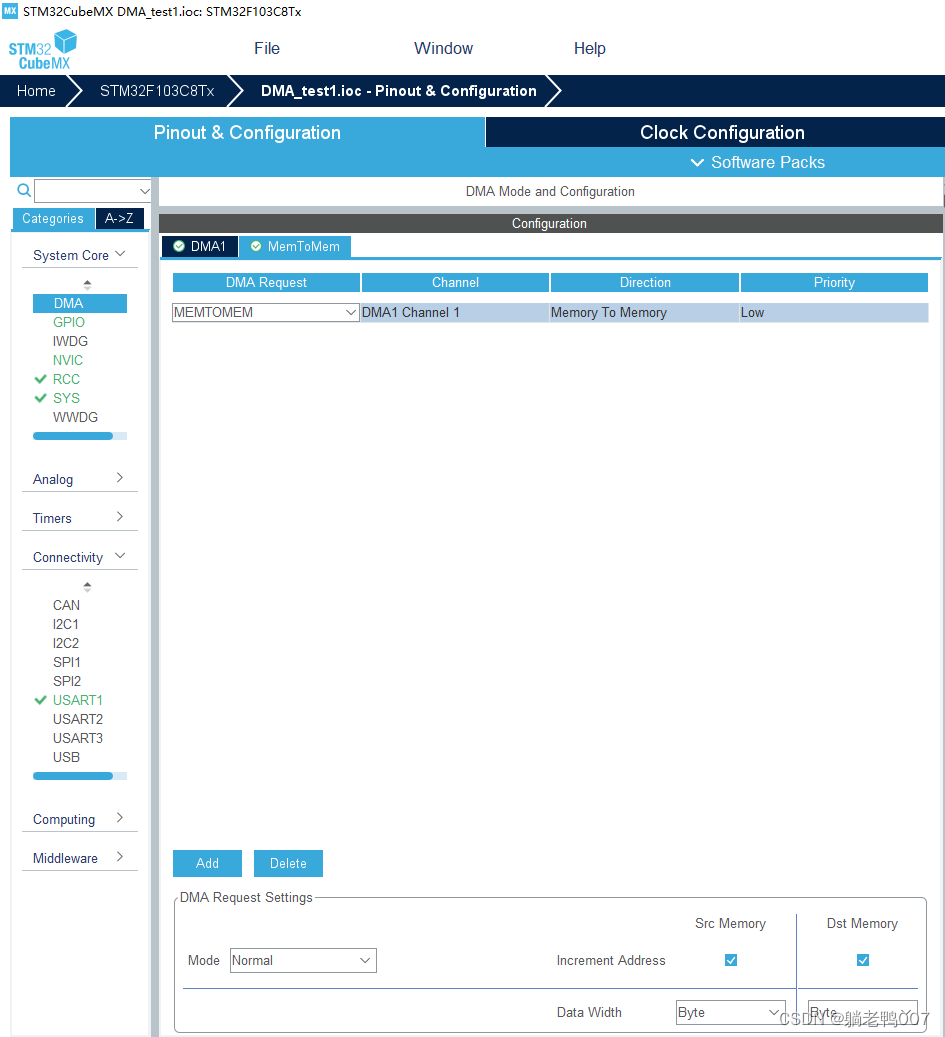Click the Delete button
Viewport: 945px width, 1037px height.
coord(288,863)
